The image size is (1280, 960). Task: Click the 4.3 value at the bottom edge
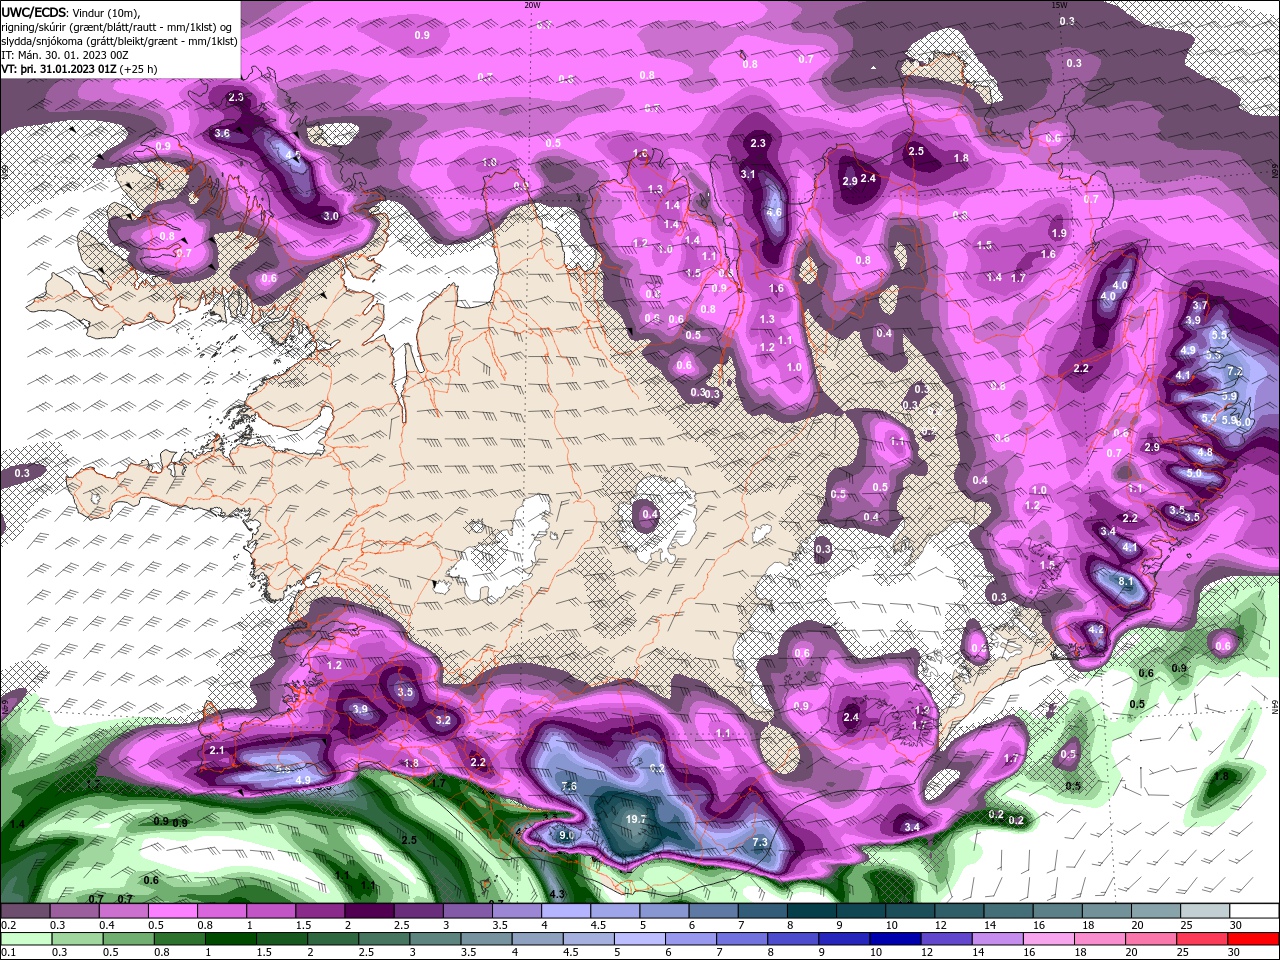pyautogui.click(x=558, y=894)
